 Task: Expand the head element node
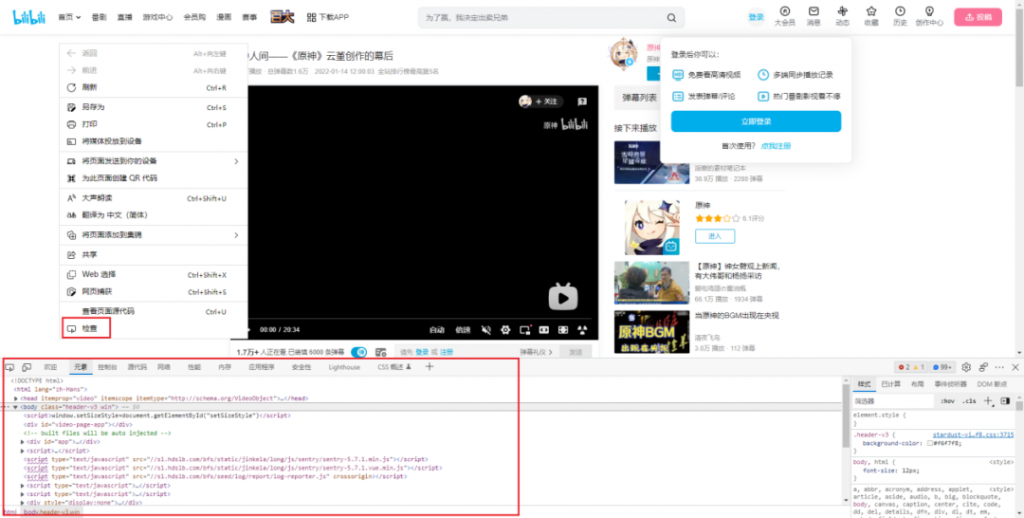(x=16, y=398)
